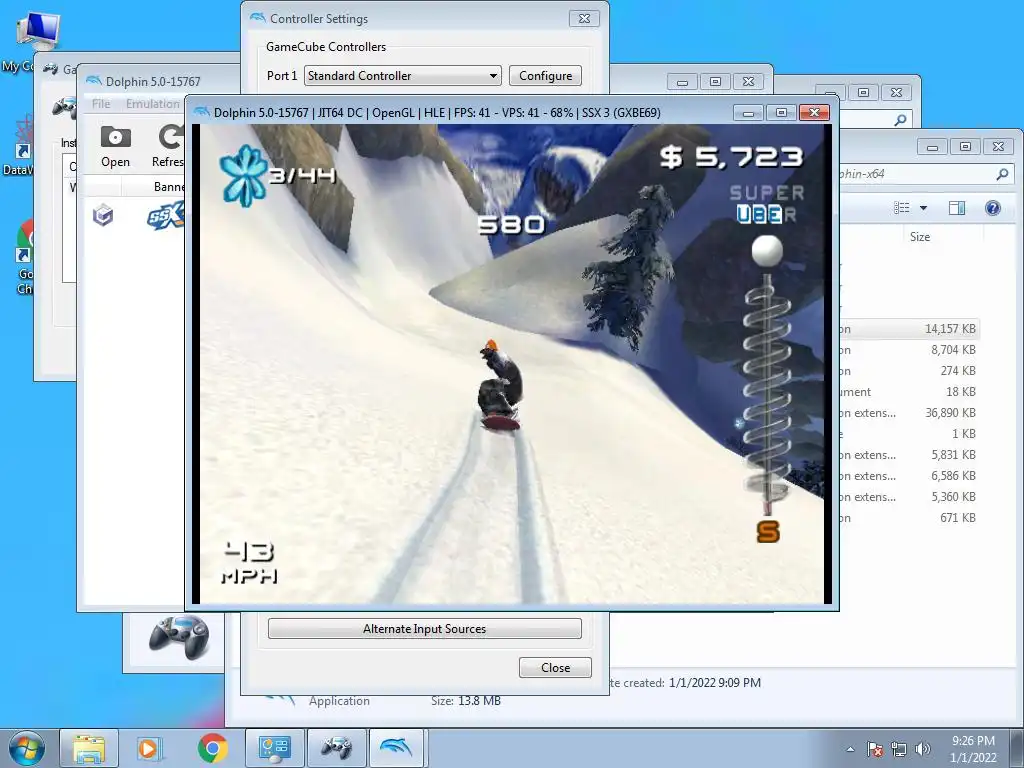
Task: Select the SSX game banner in list
Action: click(166, 216)
